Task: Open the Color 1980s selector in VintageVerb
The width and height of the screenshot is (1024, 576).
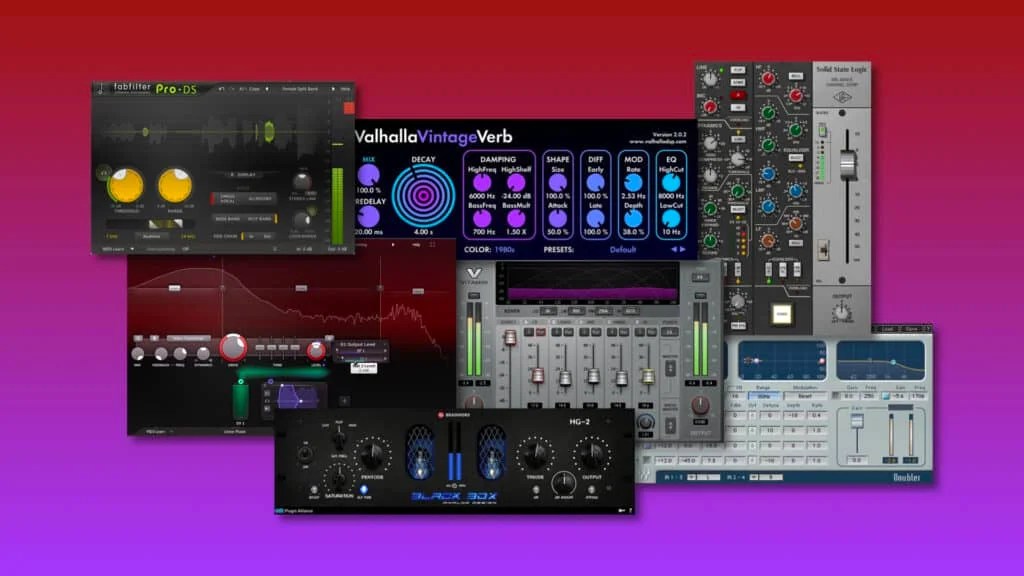Action: click(x=503, y=248)
